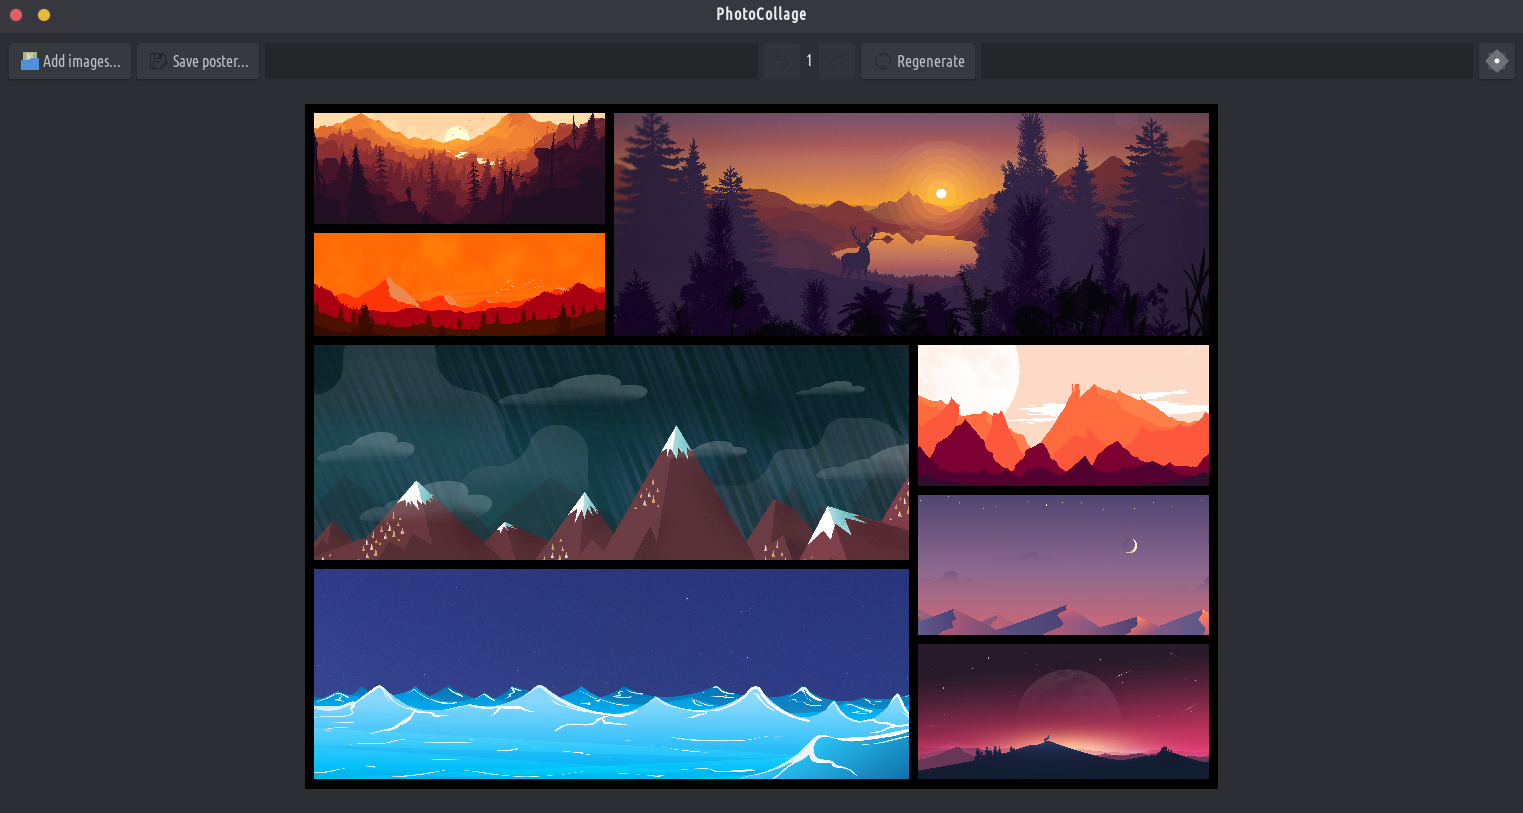This screenshot has width=1523, height=813.
Task: Click the Regenerate button
Action: click(918, 61)
